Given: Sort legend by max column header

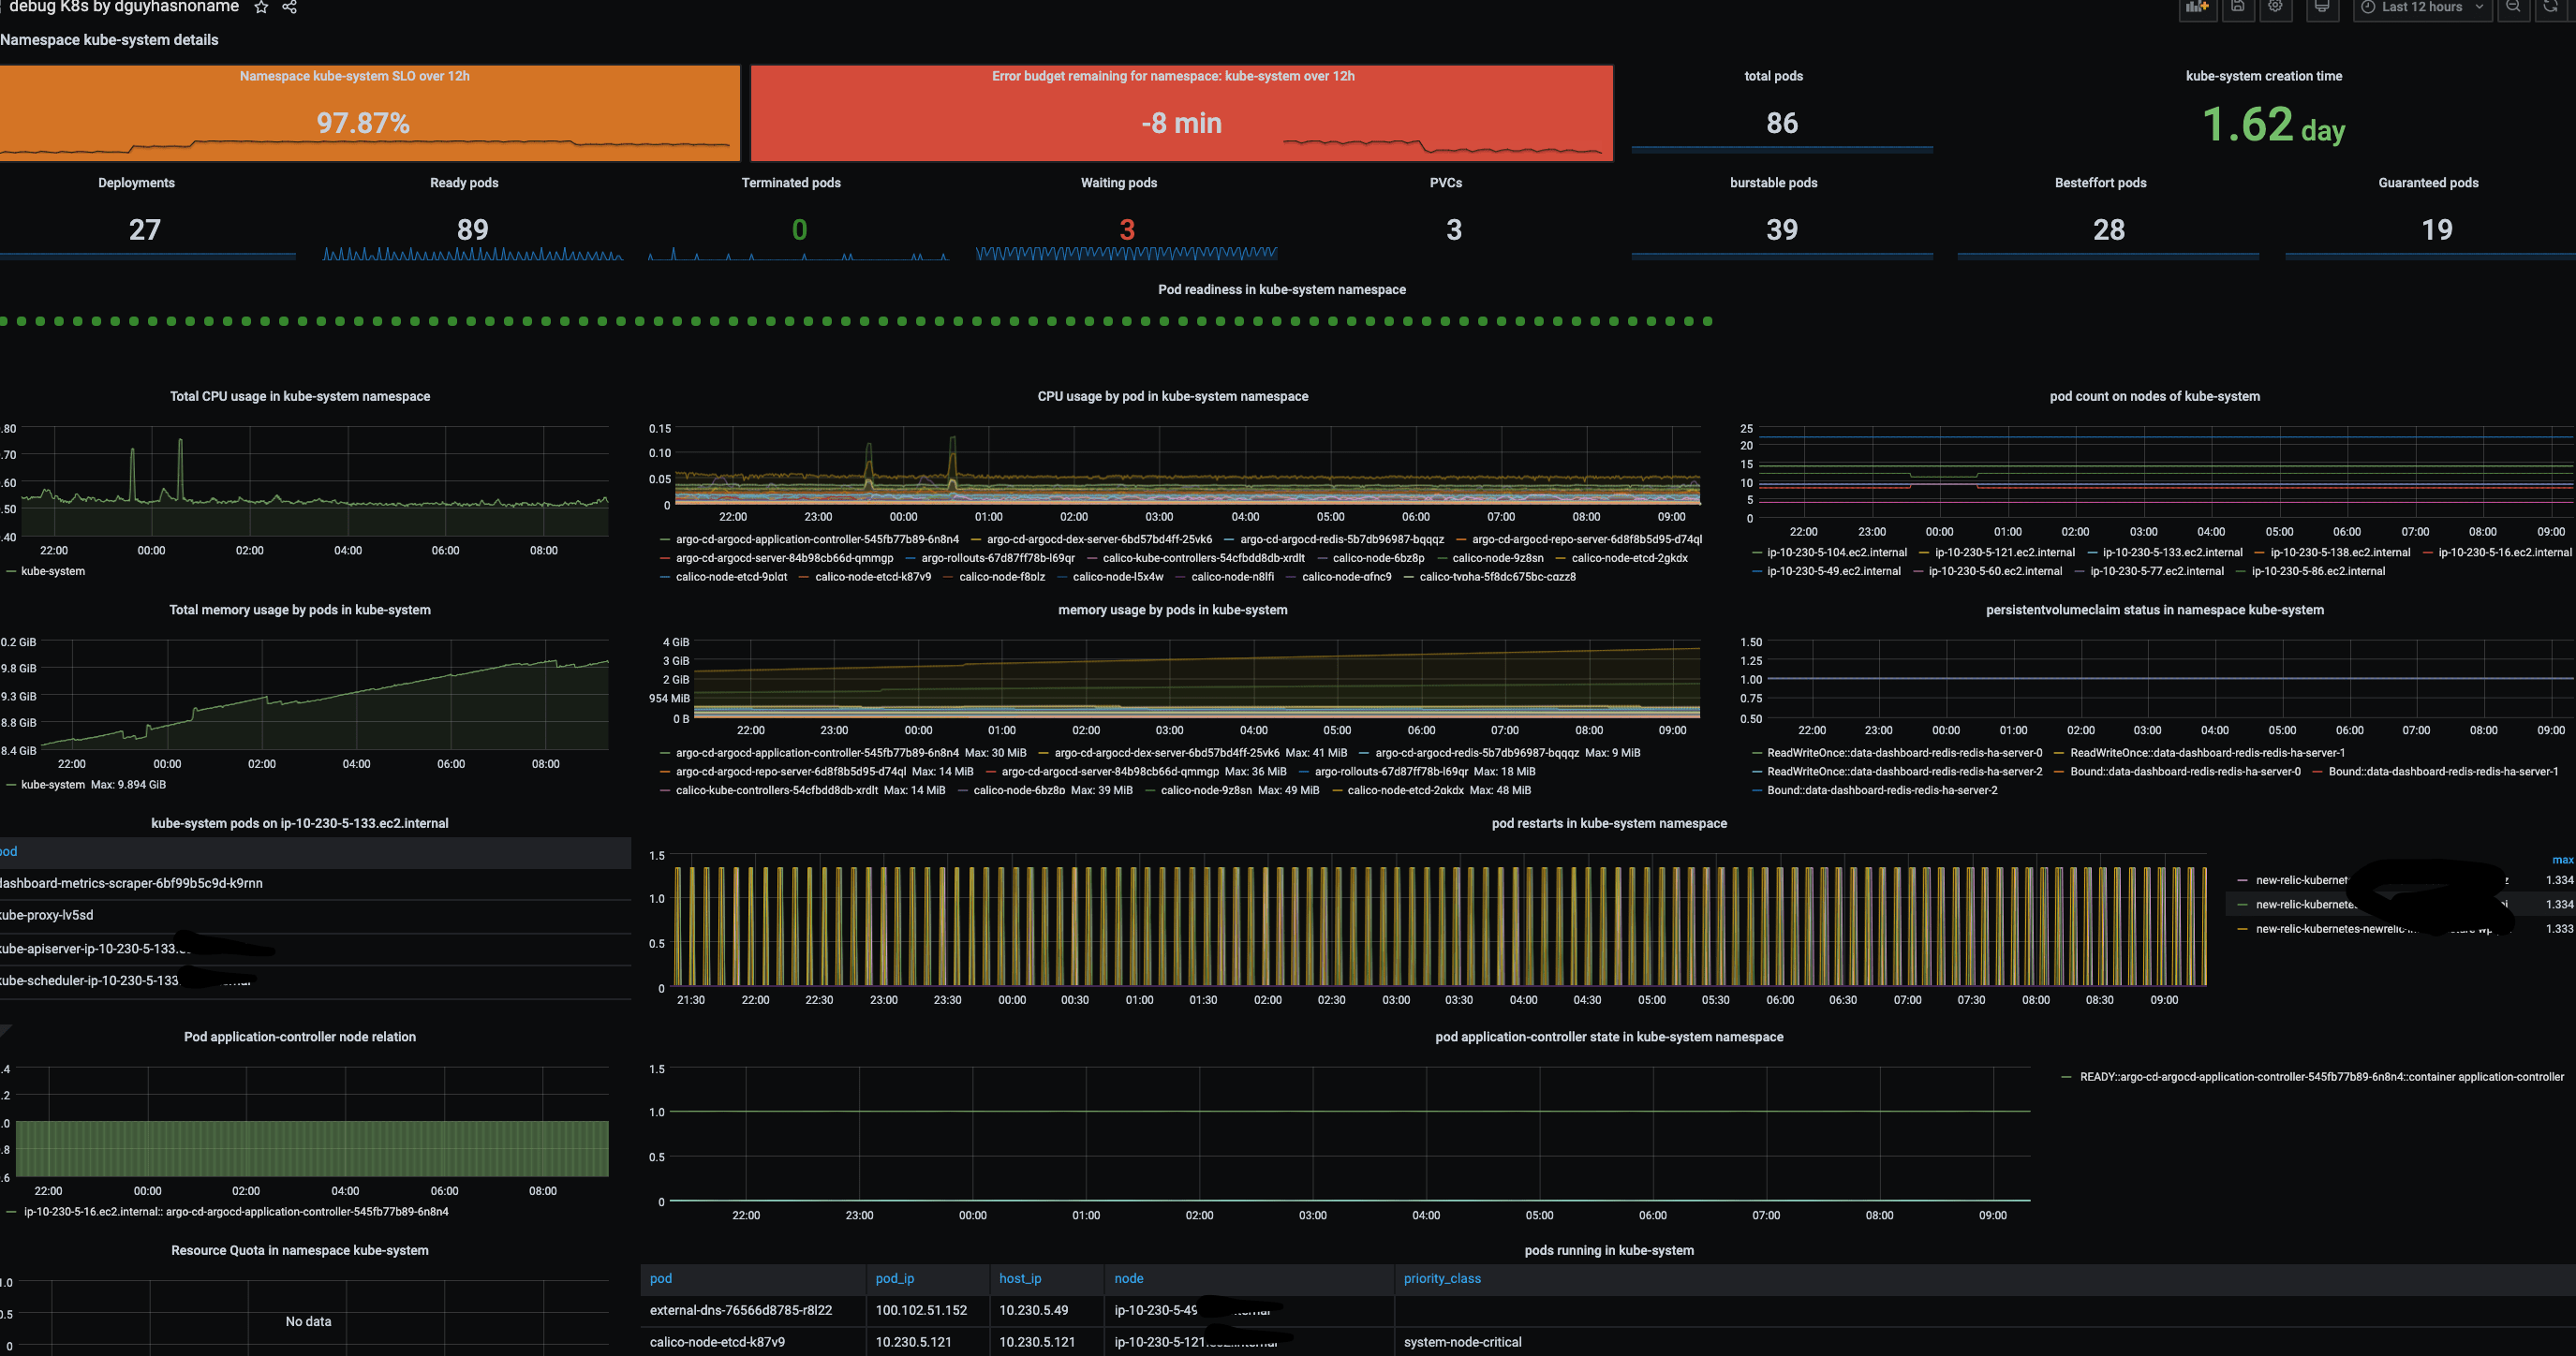Looking at the screenshot, I should (x=2562, y=860).
